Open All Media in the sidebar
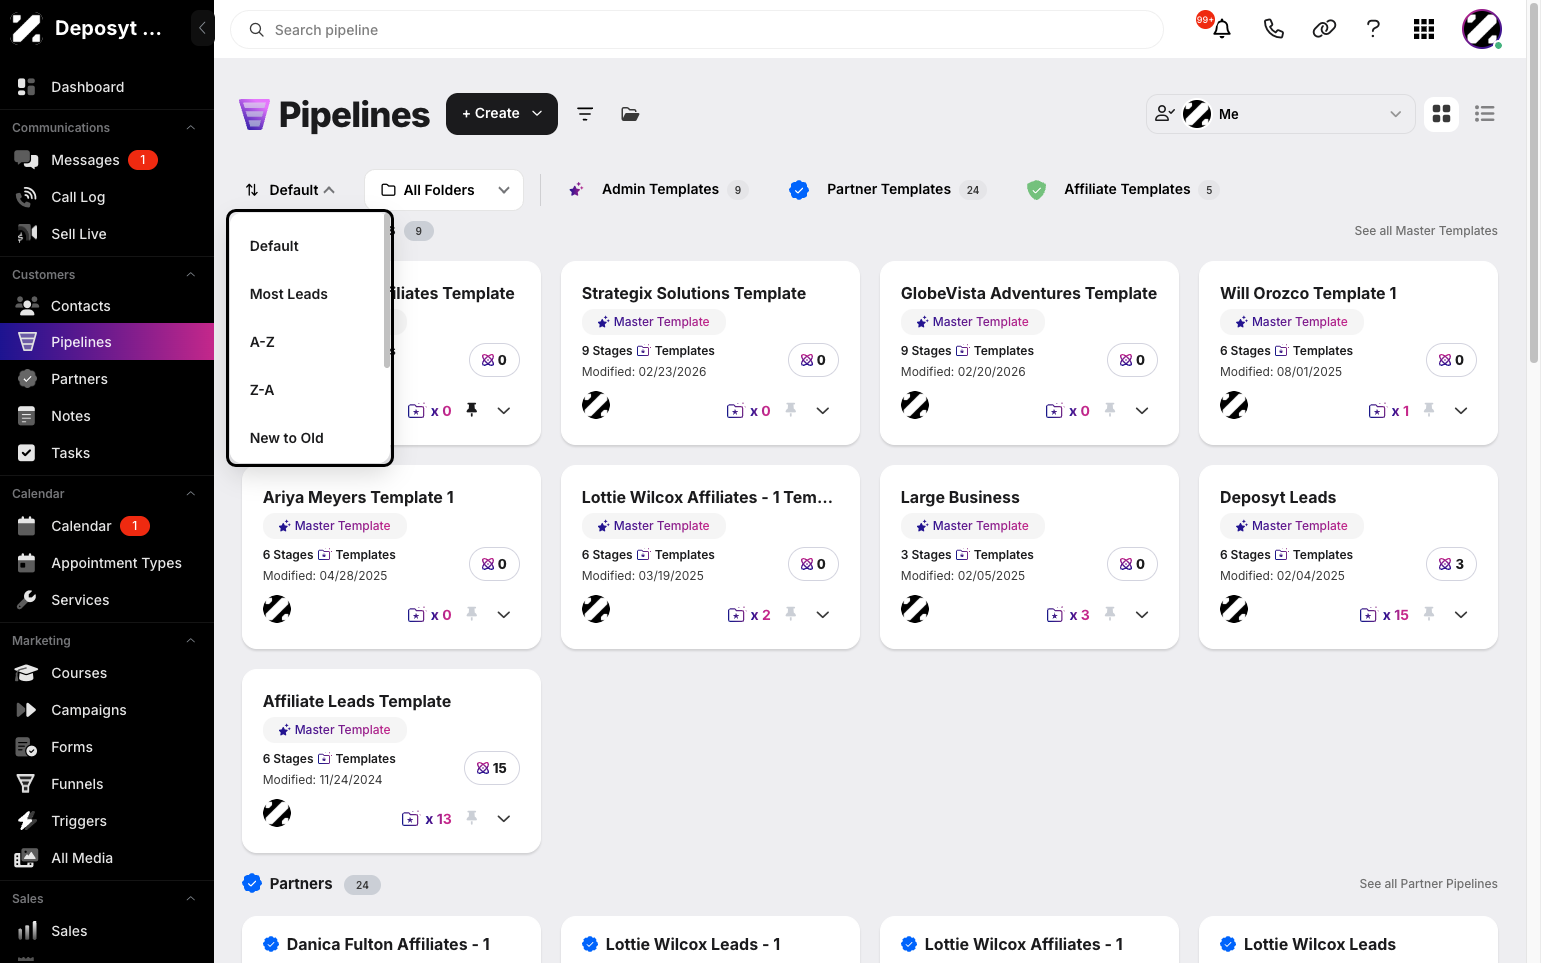Viewport: 1541px width, 963px height. pyautogui.click(x=107, y=858)
